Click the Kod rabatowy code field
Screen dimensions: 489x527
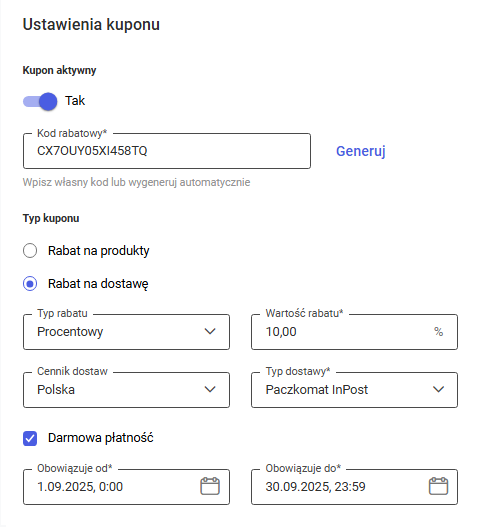pos(167,151)
